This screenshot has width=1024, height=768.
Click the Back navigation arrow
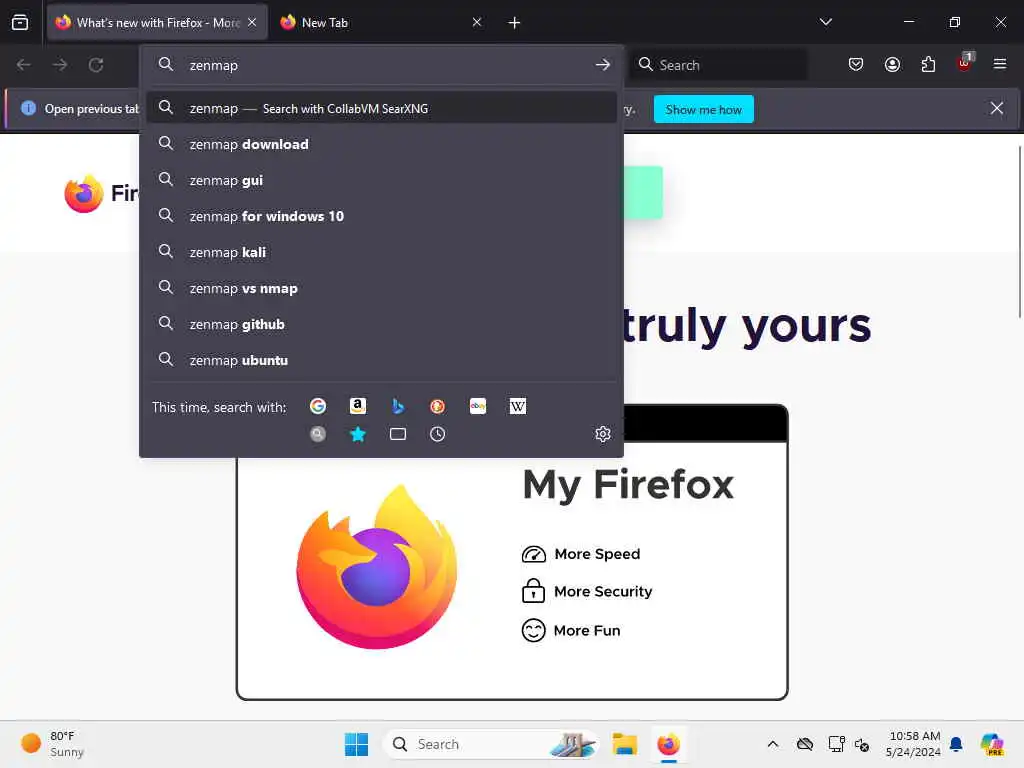(x=24, y=65)
